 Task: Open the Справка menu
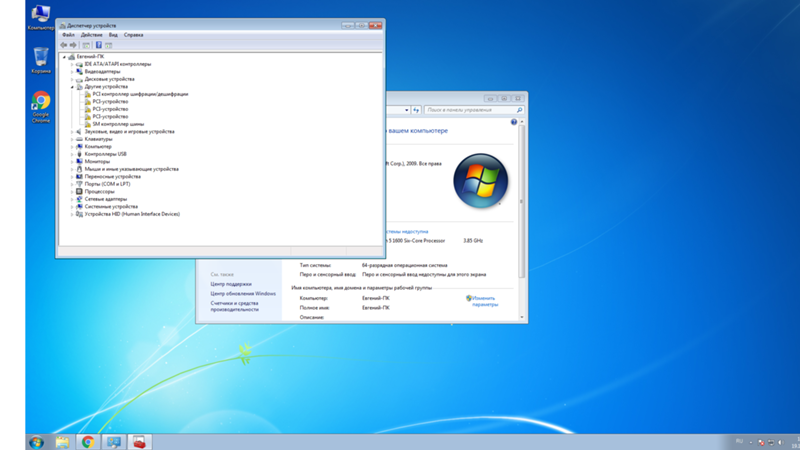(x=134, y=35)
